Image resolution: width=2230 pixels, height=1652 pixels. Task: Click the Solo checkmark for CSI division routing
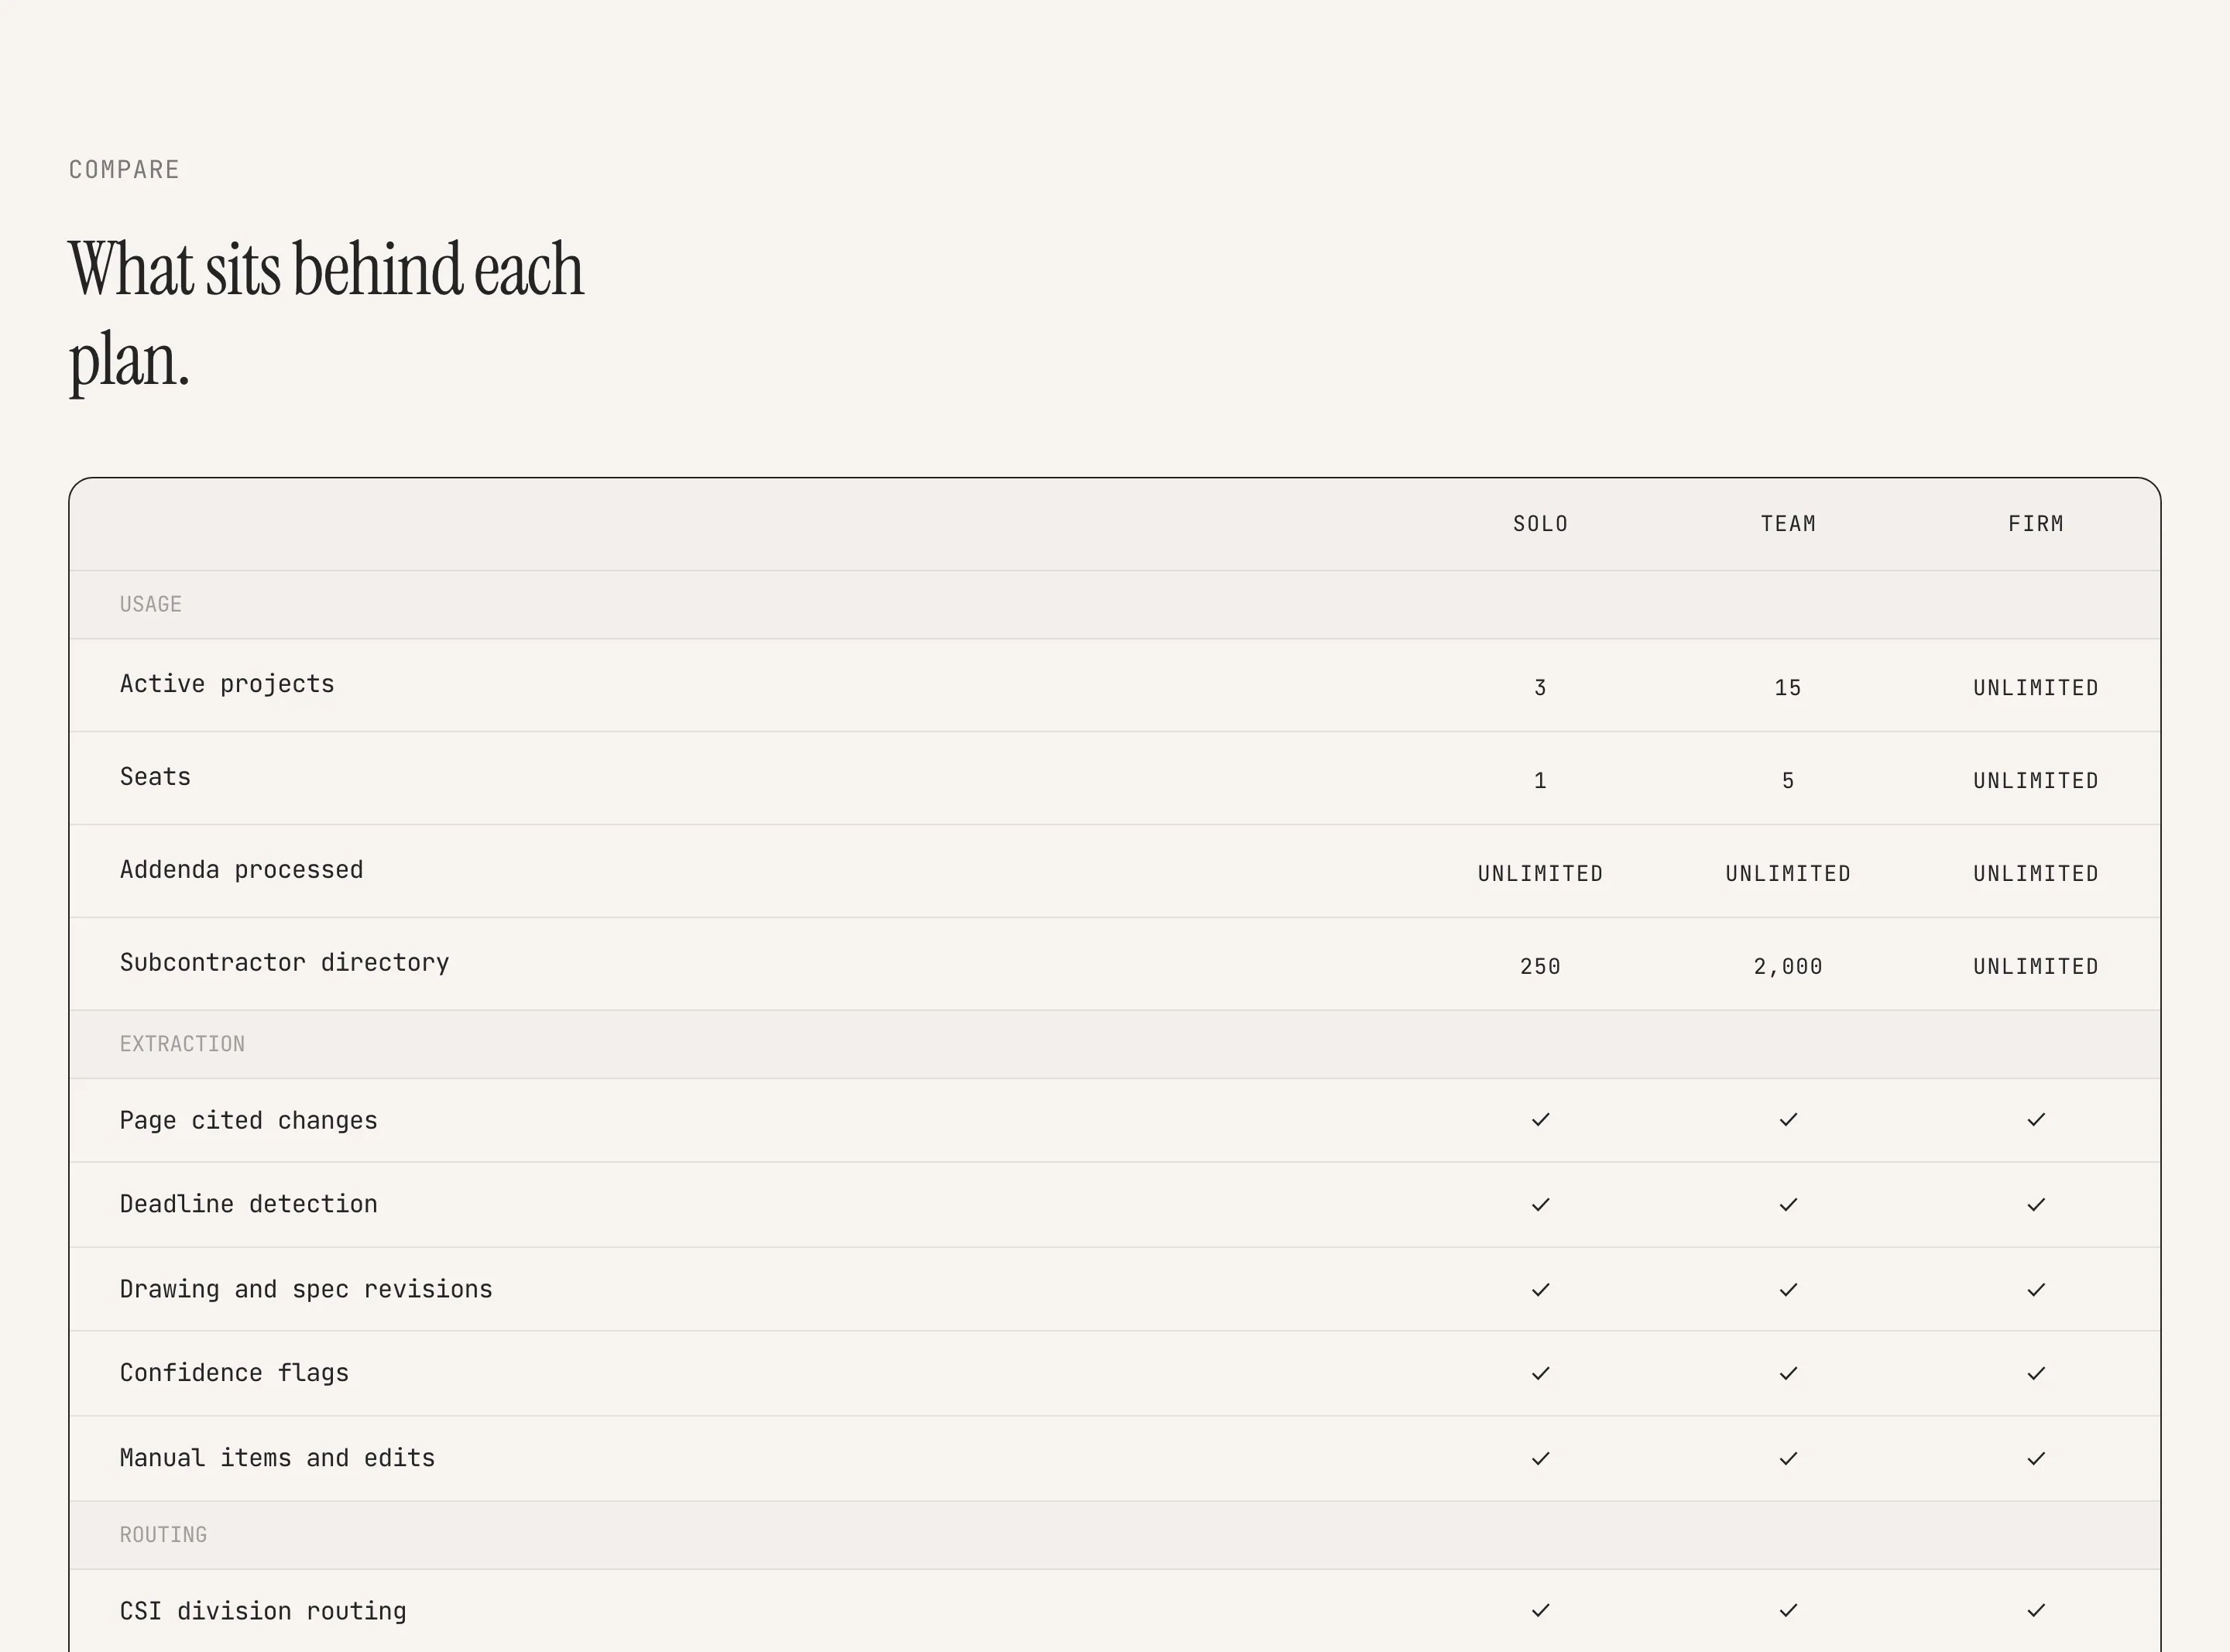tap(1540, 1610)
